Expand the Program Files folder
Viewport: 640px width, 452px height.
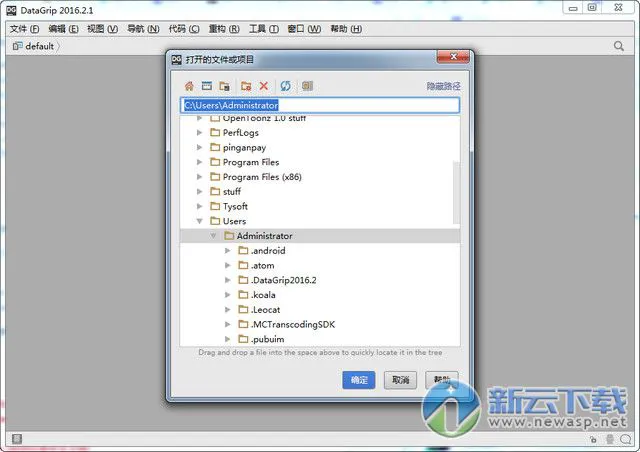click(200, 162)
